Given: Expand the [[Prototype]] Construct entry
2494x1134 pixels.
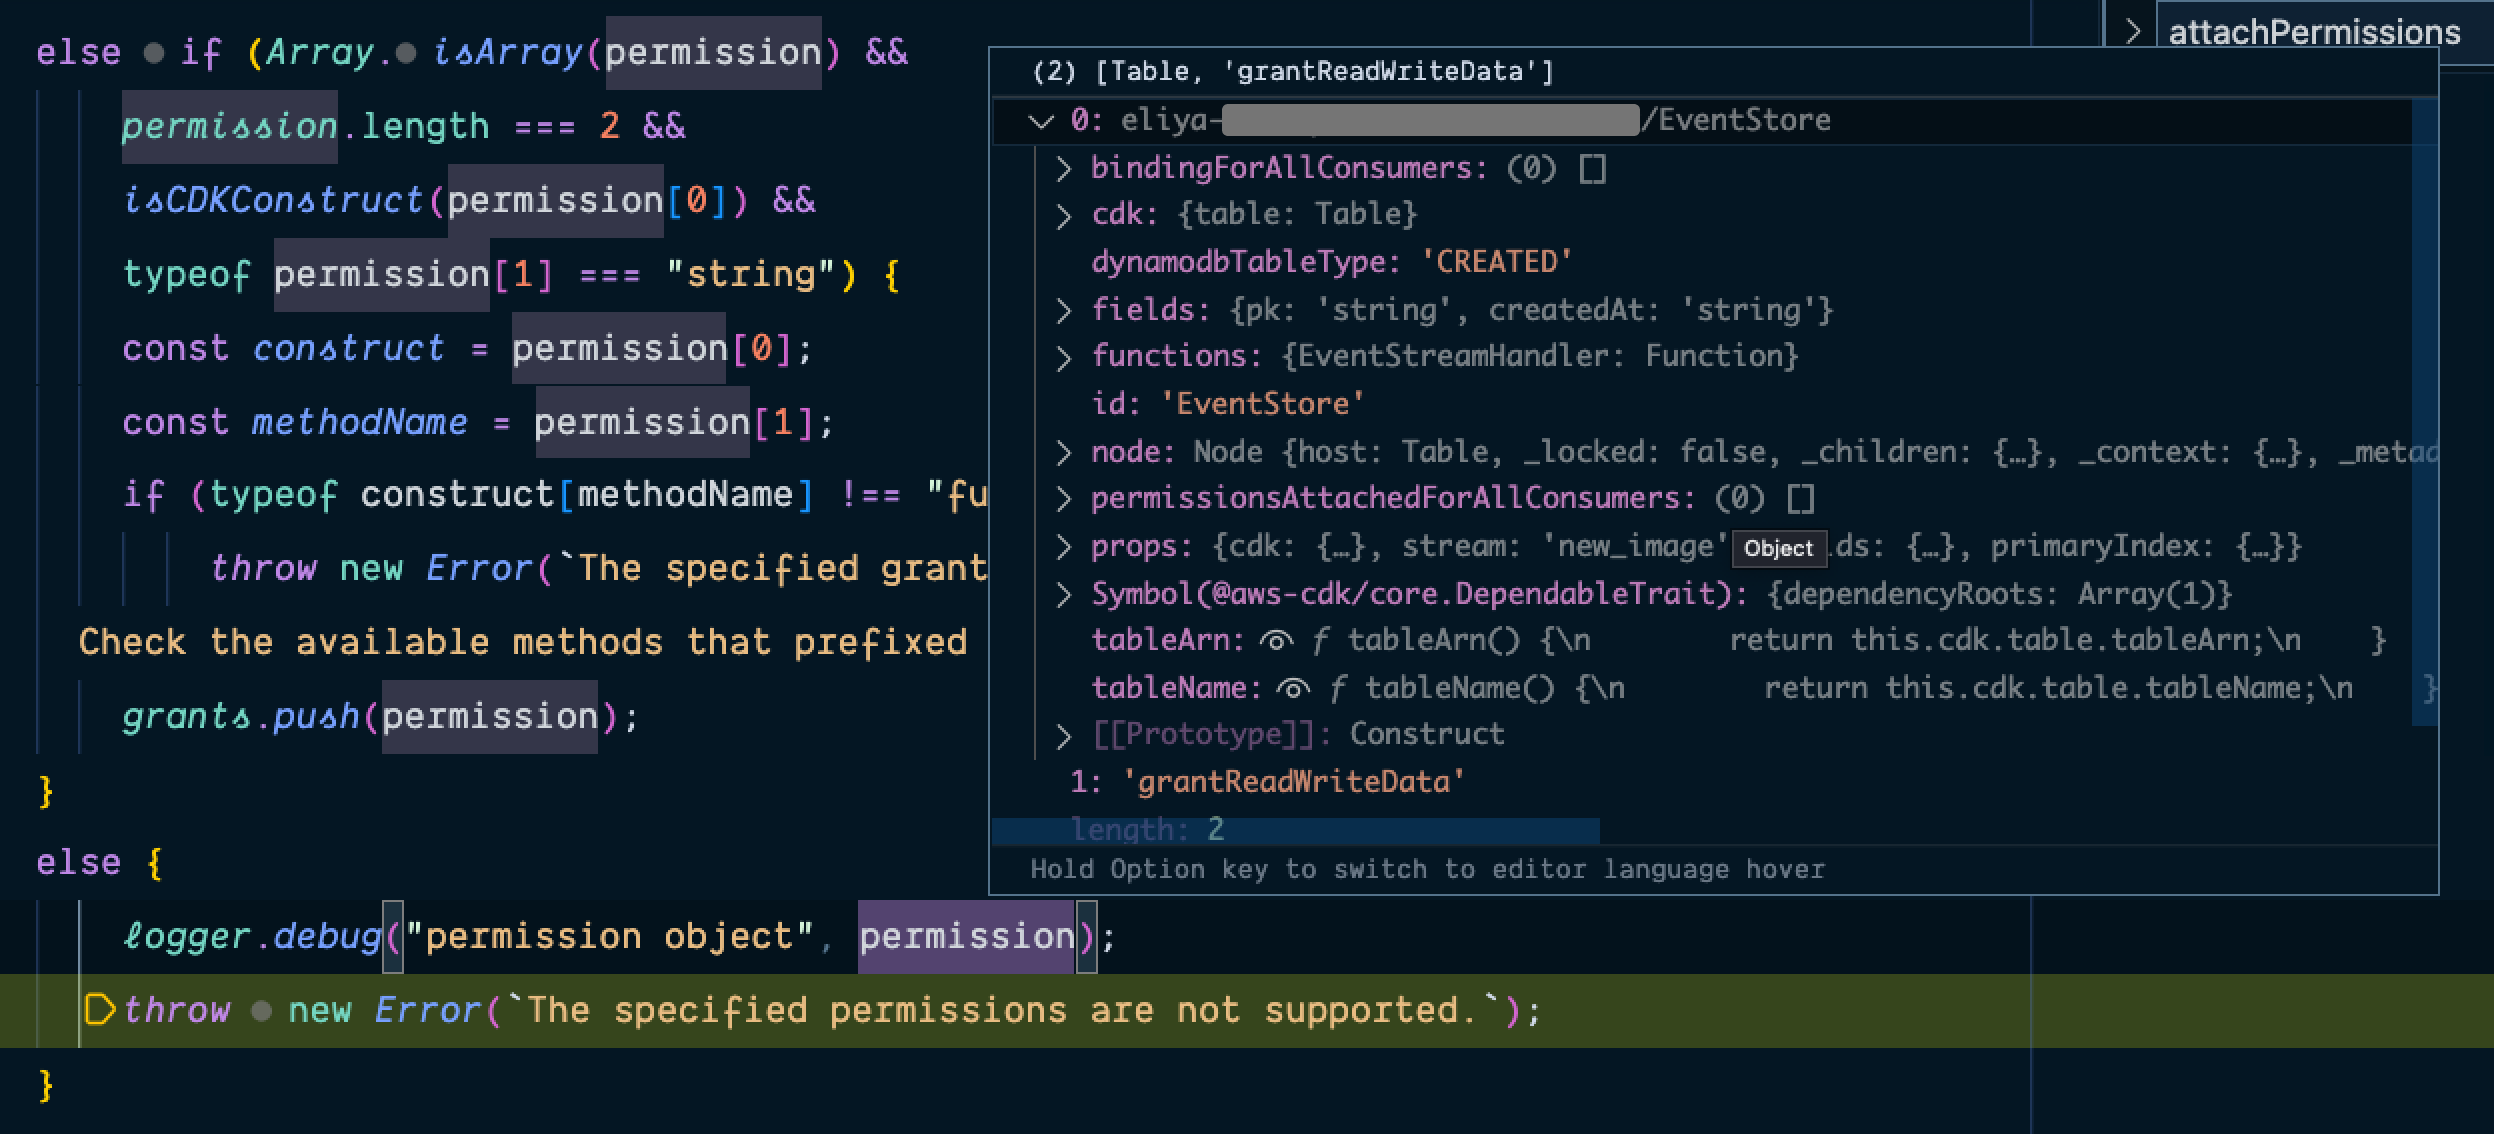Looking at the screenshot, I should point(1064,732).
